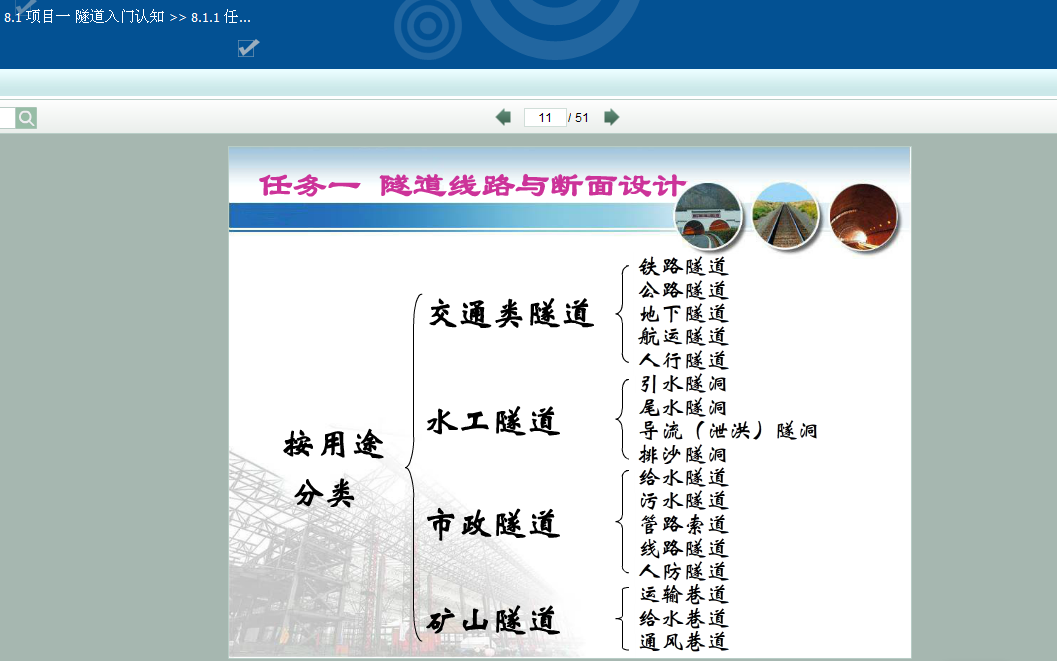The width and height of the screenshot is (1057, 661).
Task: Click the 通风巷道 entry
Action: [x=684, y=641]
